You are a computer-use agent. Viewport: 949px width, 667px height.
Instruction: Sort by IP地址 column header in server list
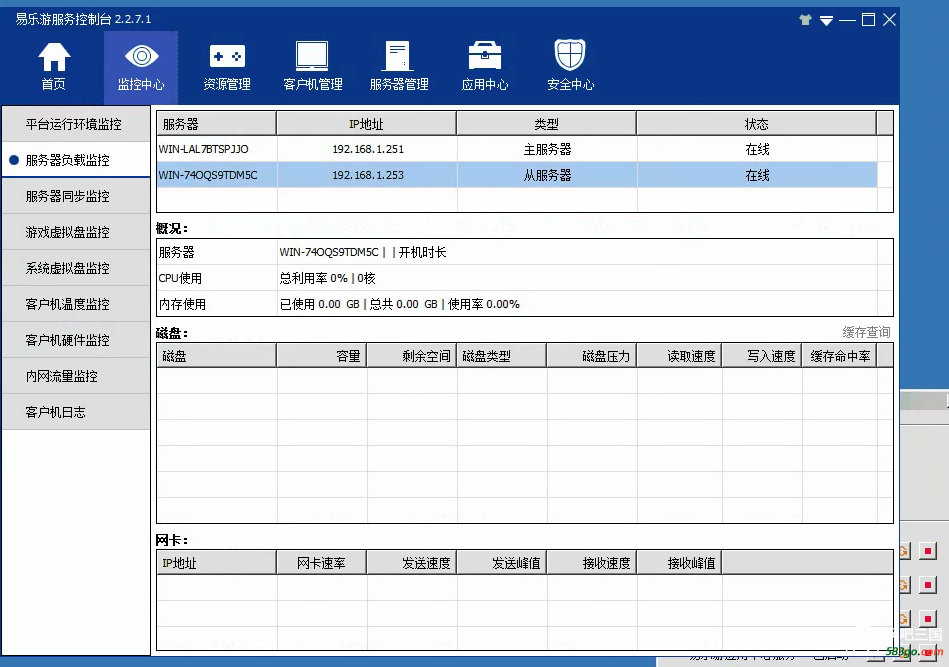(366, 123)
